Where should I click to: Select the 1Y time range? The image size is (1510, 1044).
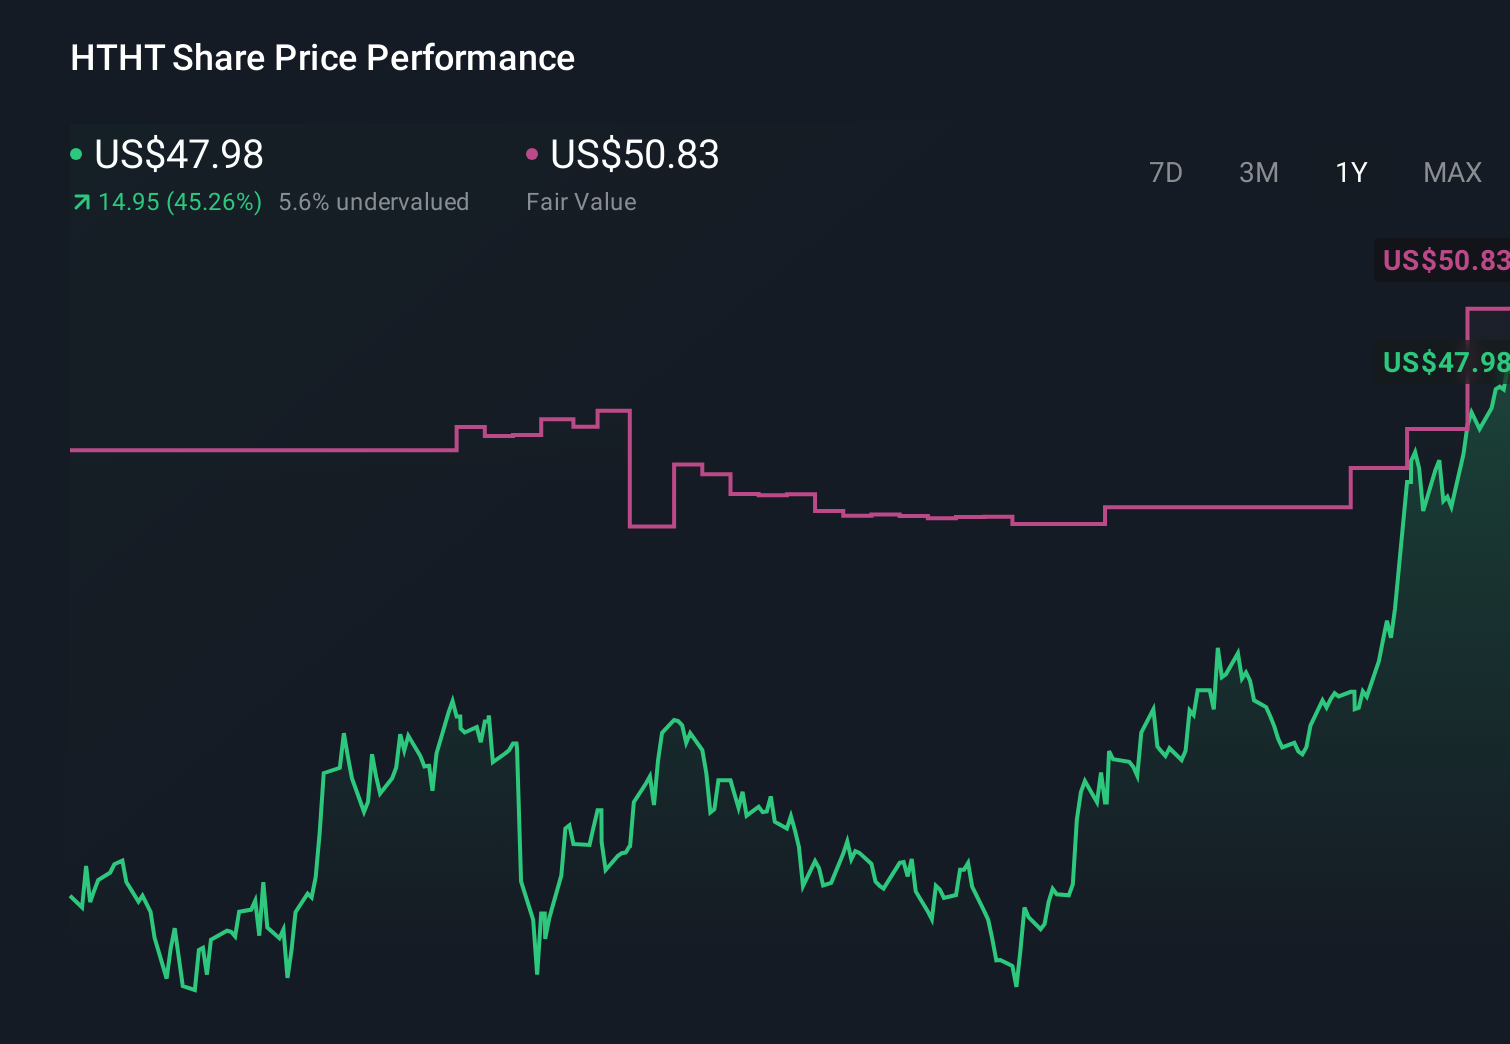1350,172
